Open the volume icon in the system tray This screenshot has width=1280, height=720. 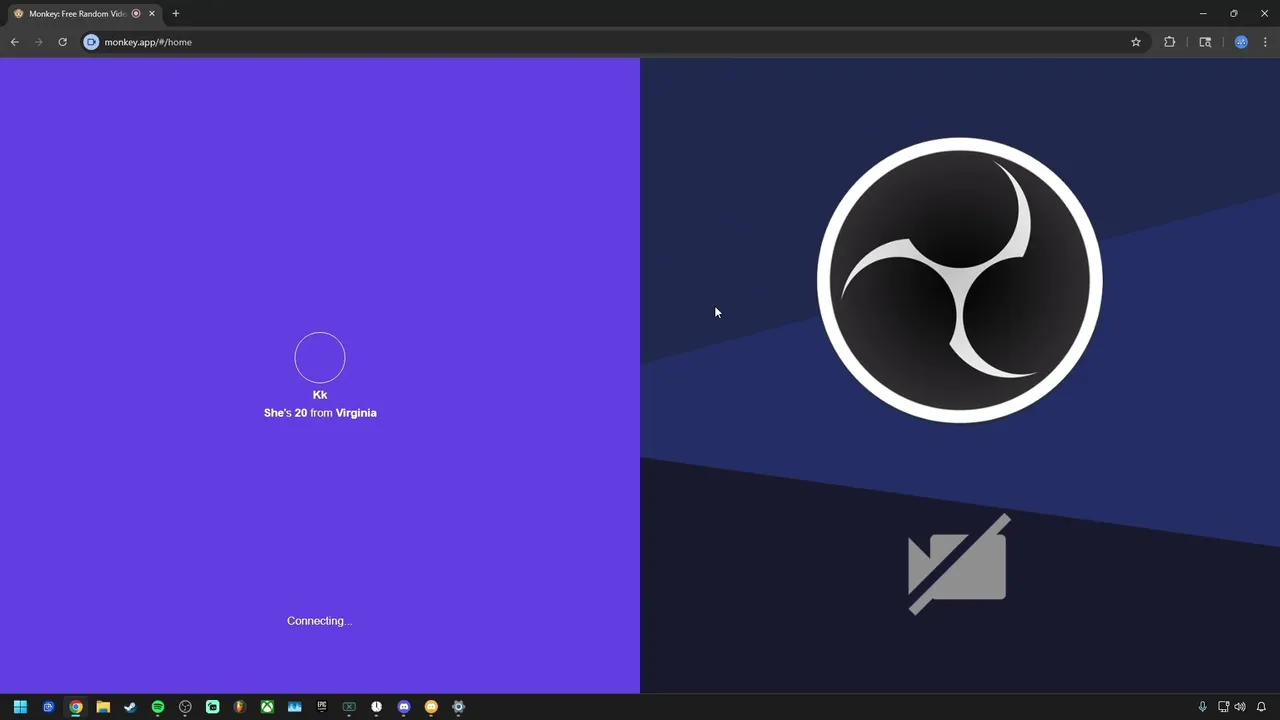(1240, 707)
